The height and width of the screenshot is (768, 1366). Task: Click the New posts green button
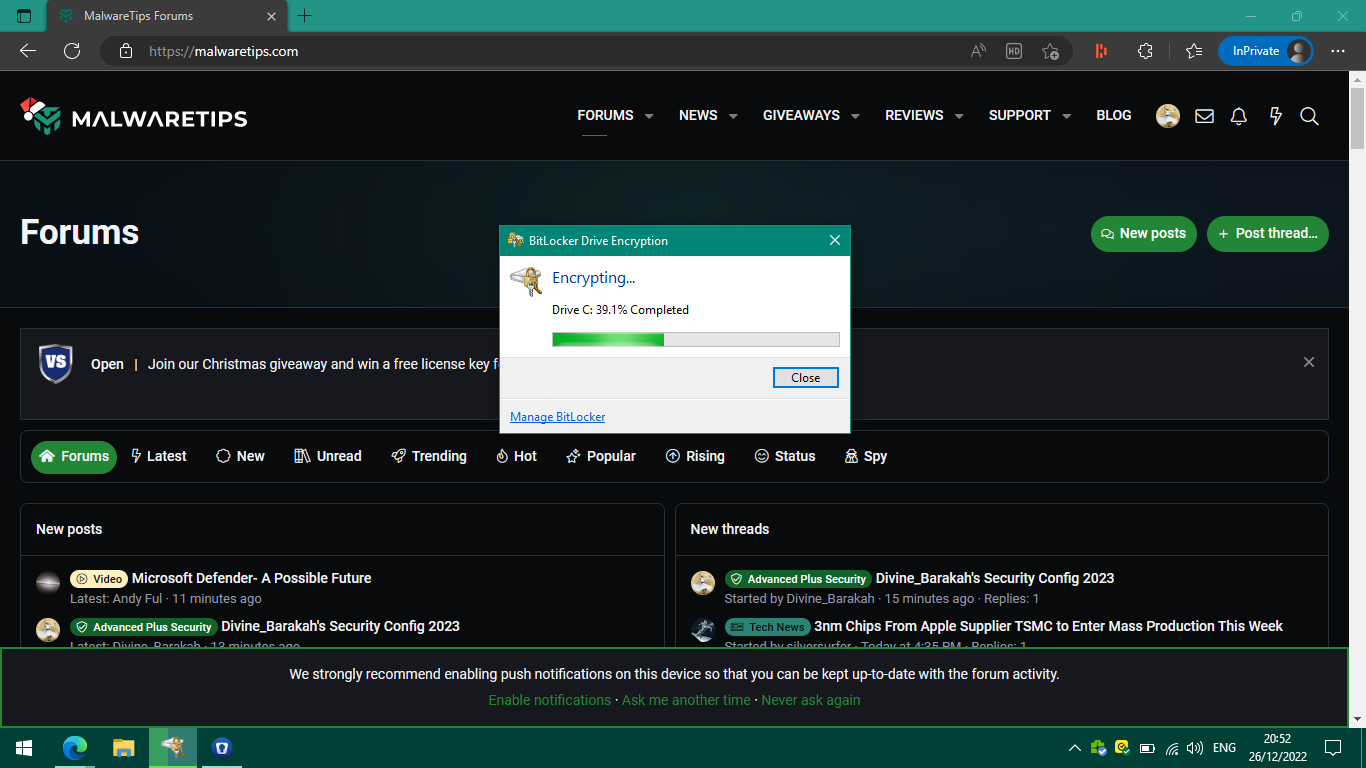(x=1144, y=233)
